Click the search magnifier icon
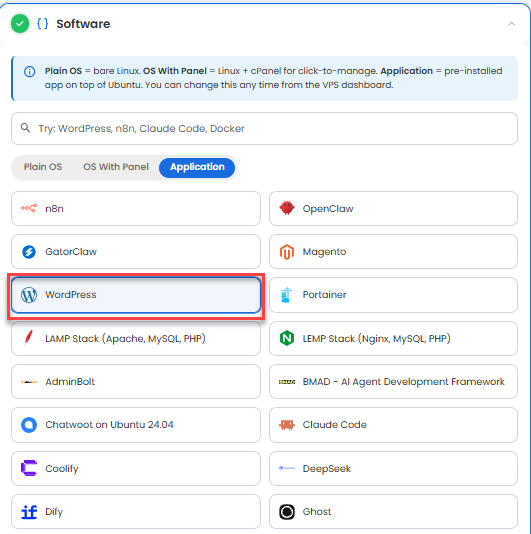Image resolution: width=531 pixels, height=534 pixels. tap(26, 128)
